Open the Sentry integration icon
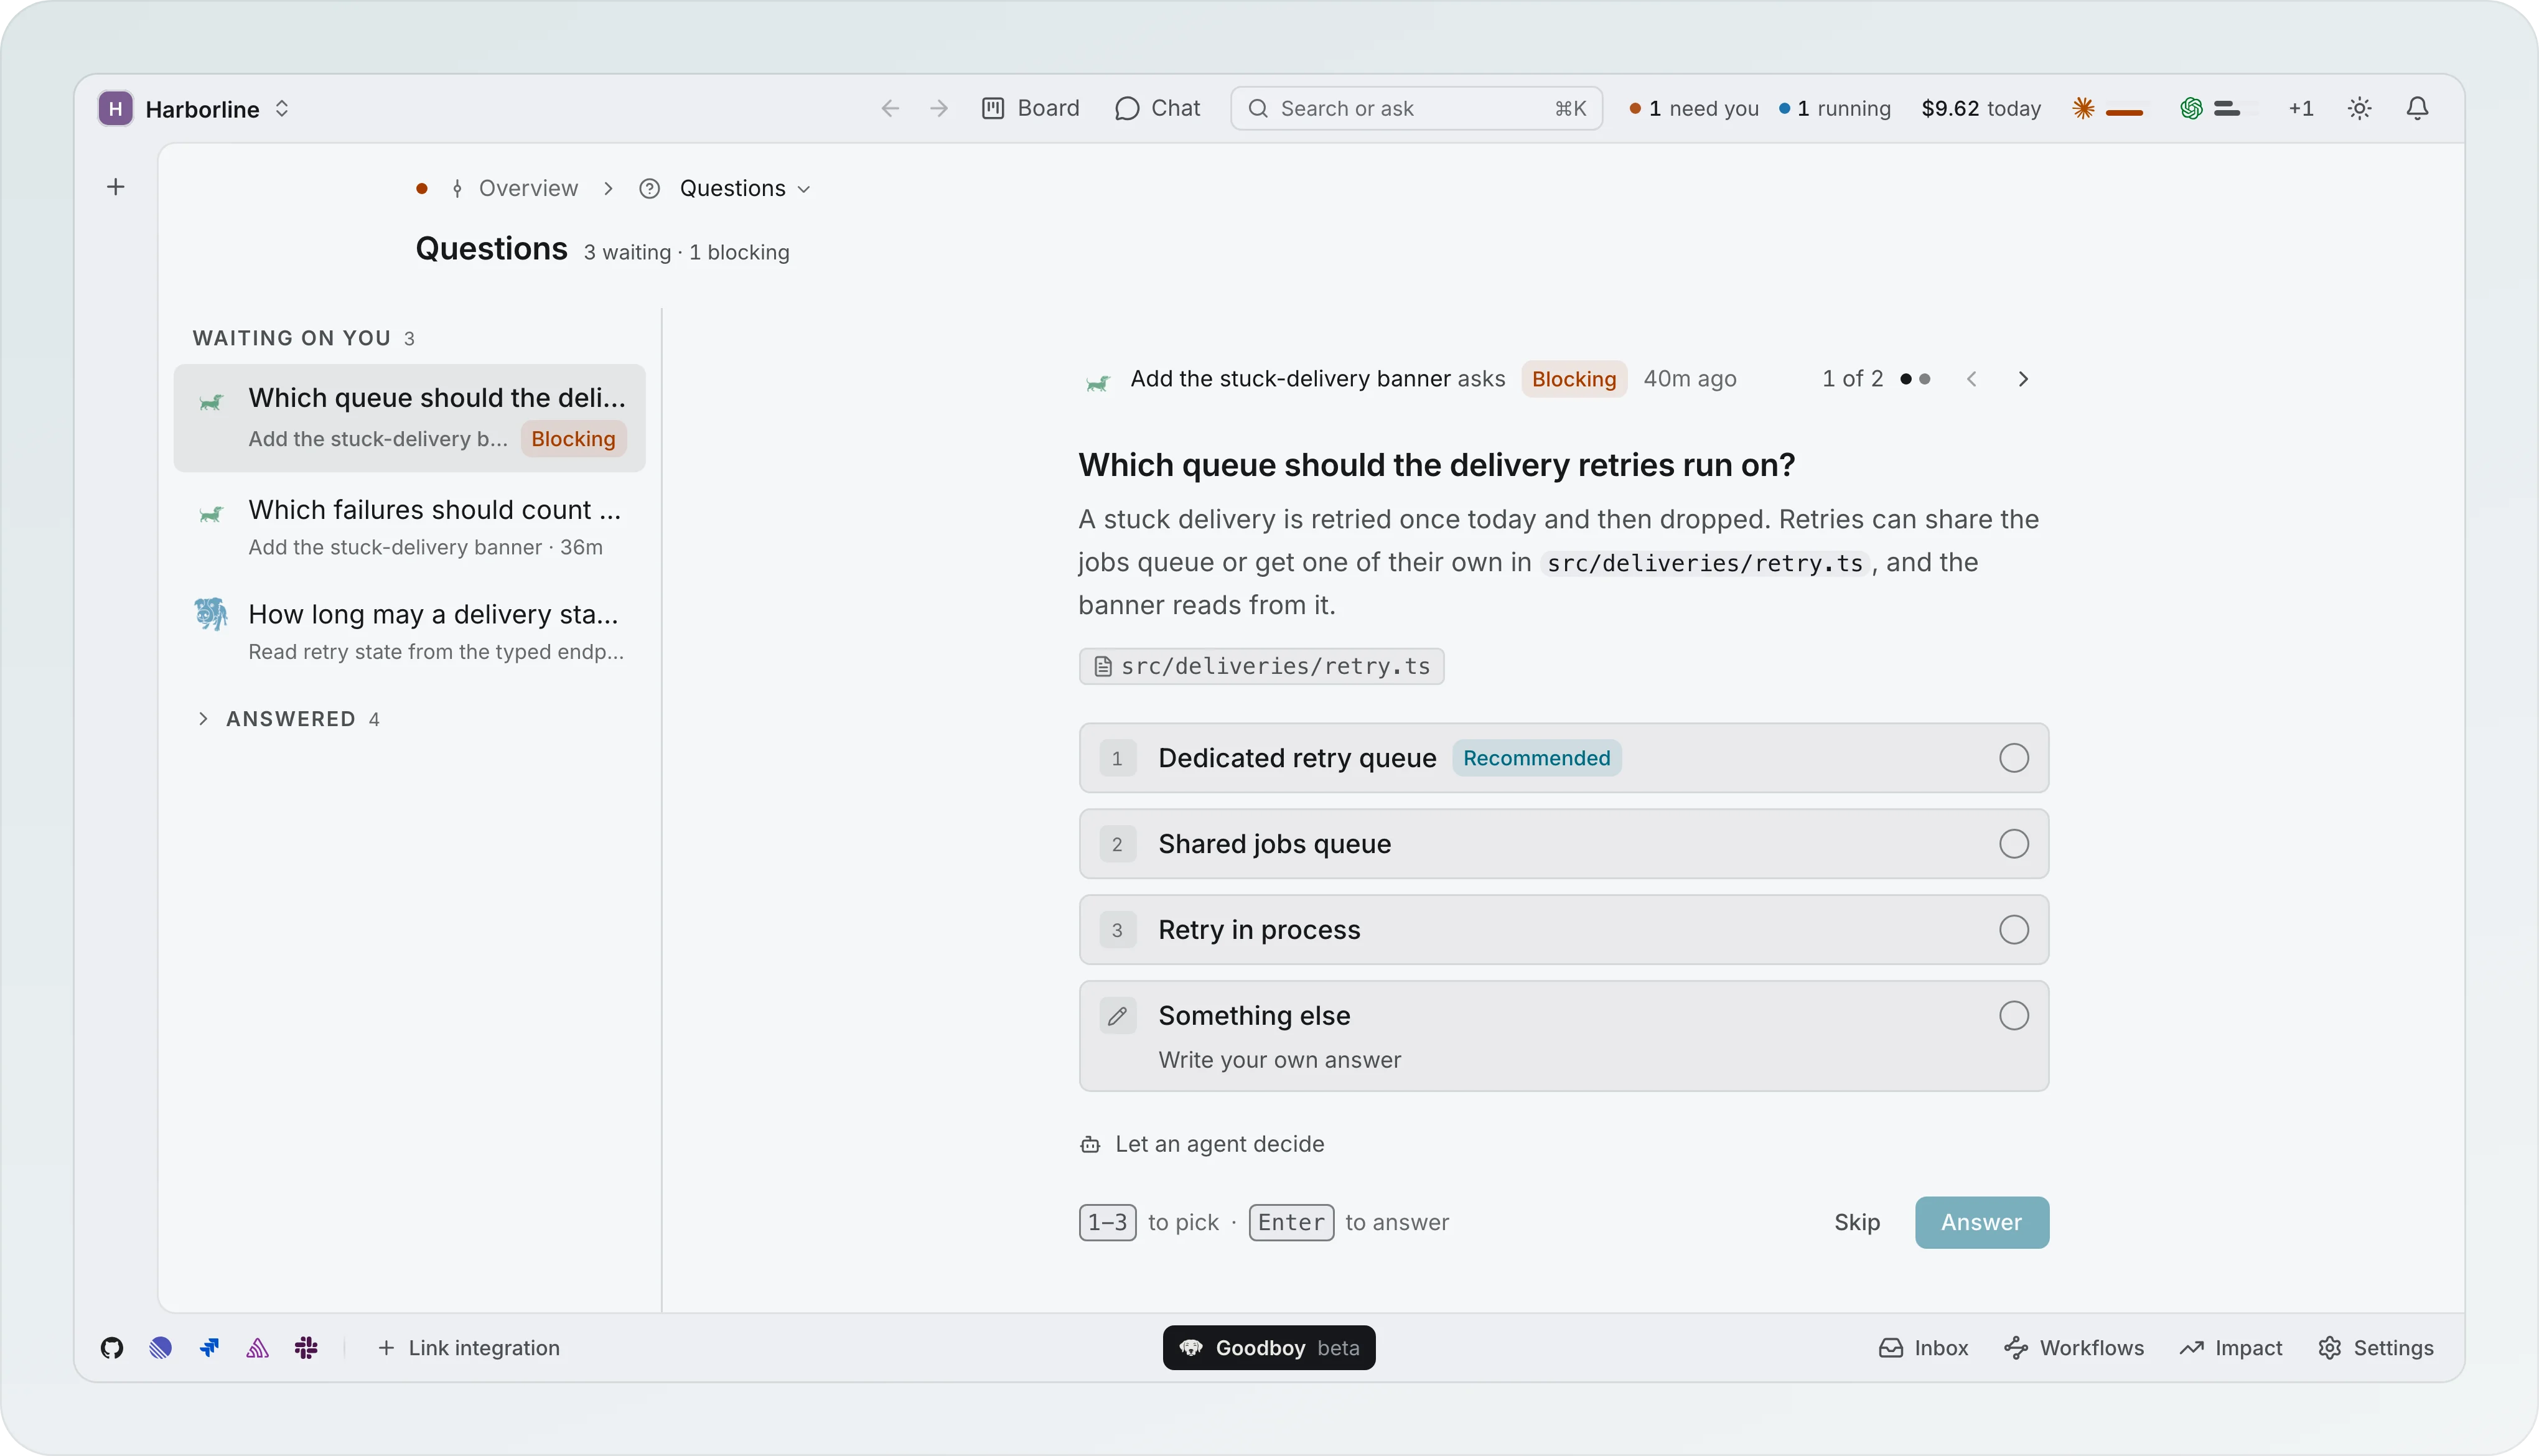This screenshot has height=1456, width=2539. click(x=258, y=1348)
